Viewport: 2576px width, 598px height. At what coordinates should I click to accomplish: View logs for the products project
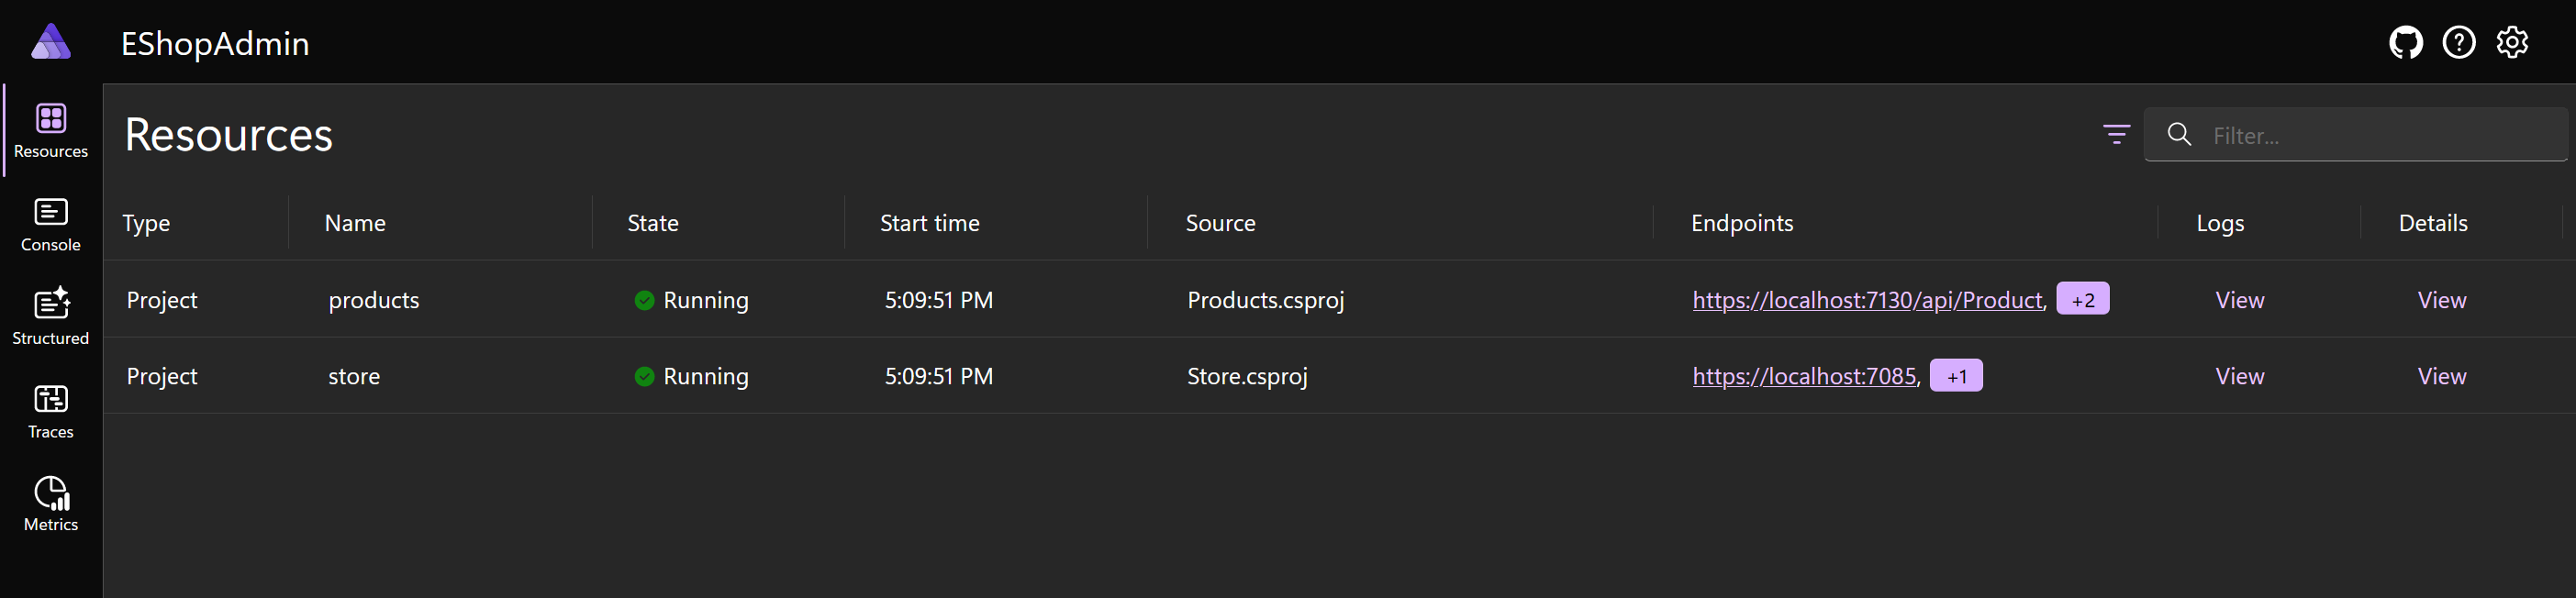point(2239,300)
